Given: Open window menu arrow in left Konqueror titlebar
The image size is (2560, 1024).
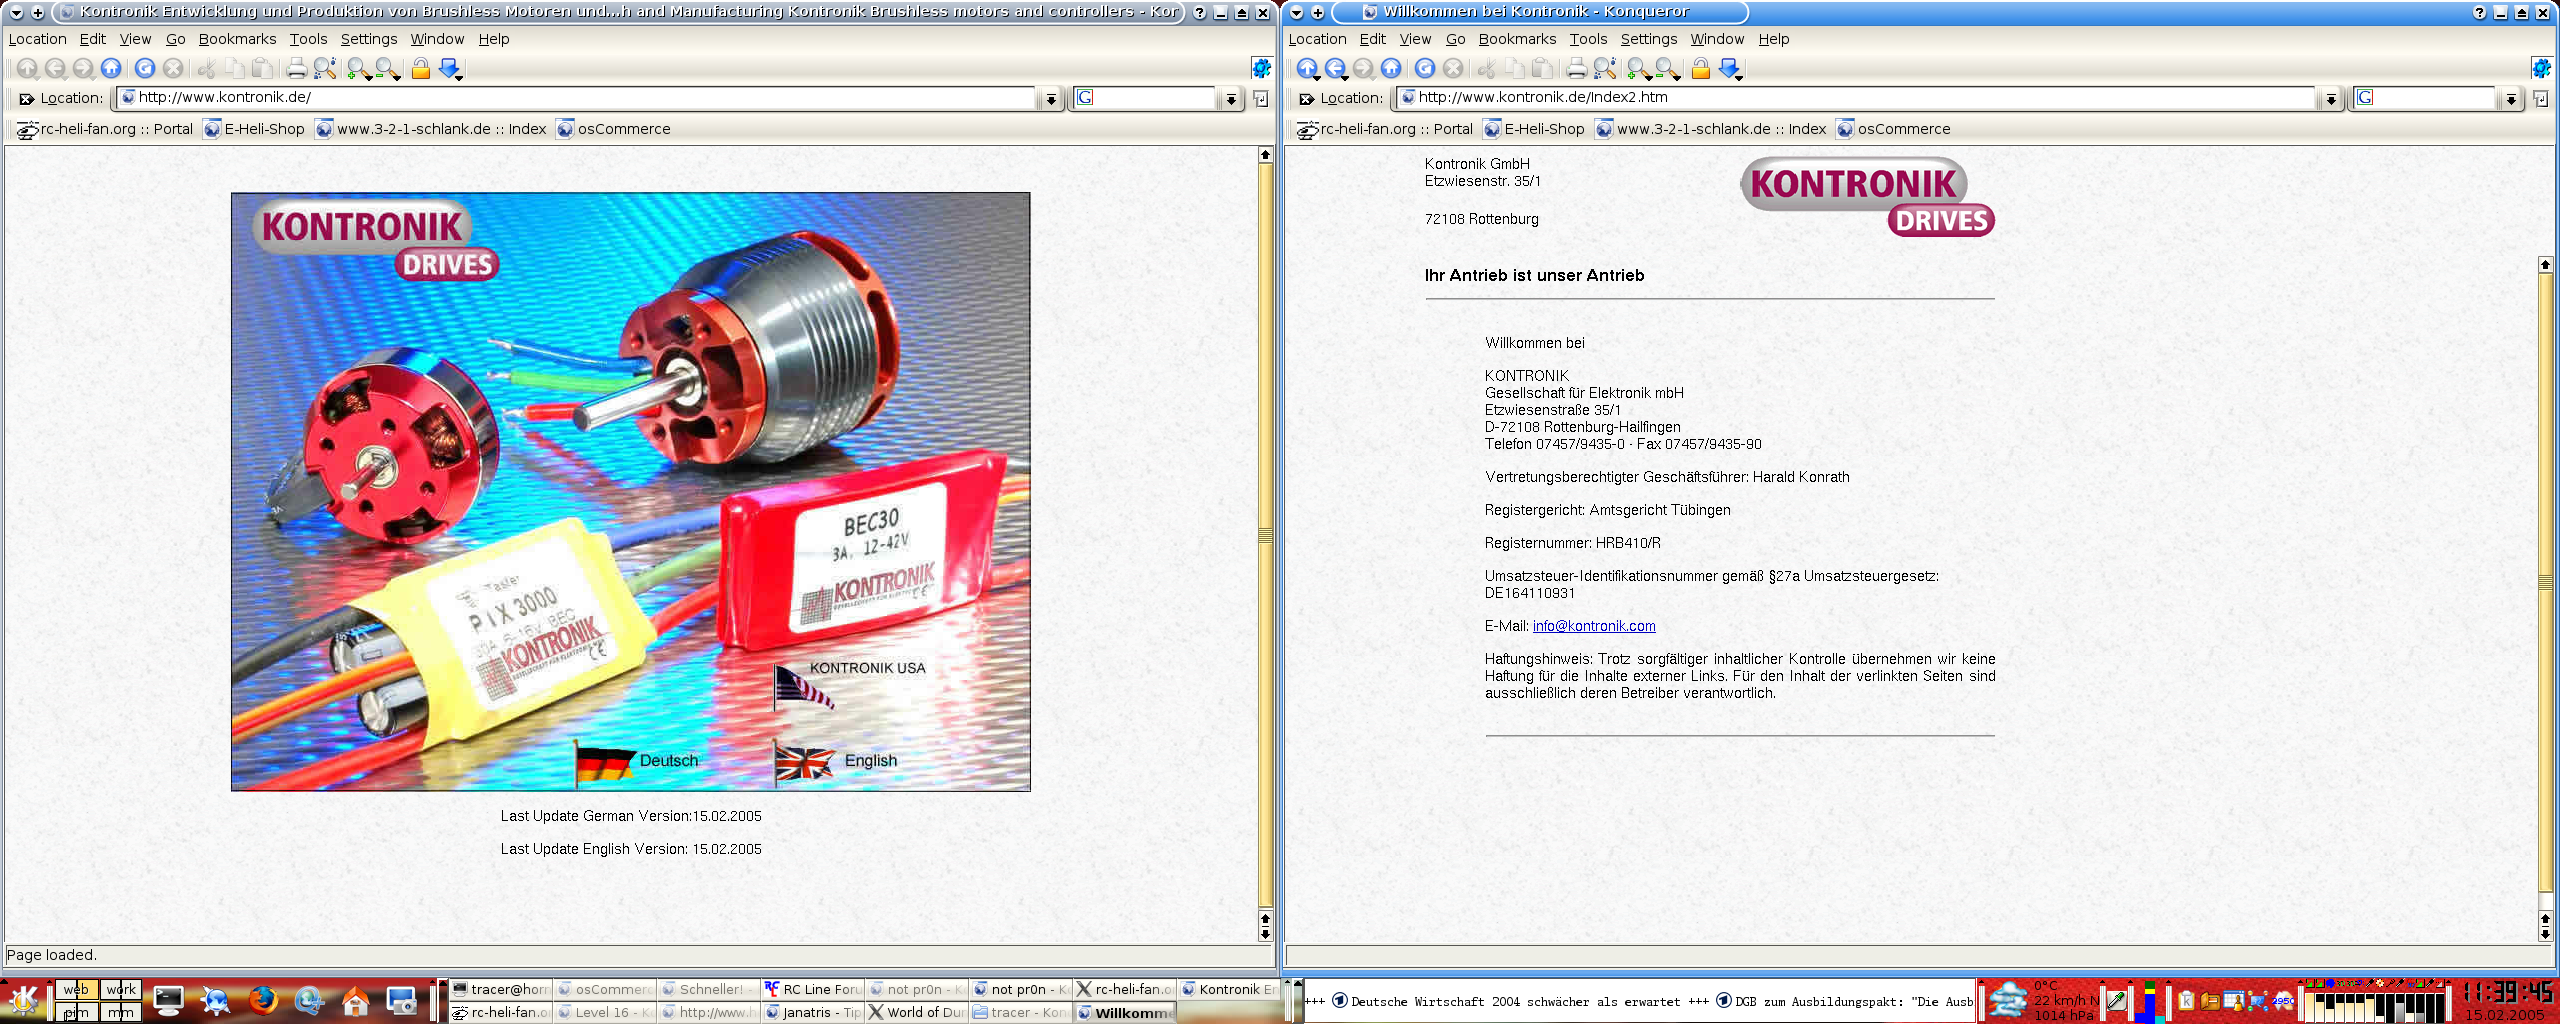Looking at the screenshot, I should coord(16,13).
